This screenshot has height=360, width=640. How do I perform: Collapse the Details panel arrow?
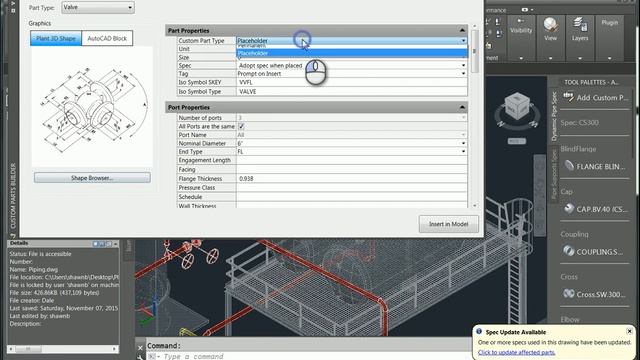(116, 244)
